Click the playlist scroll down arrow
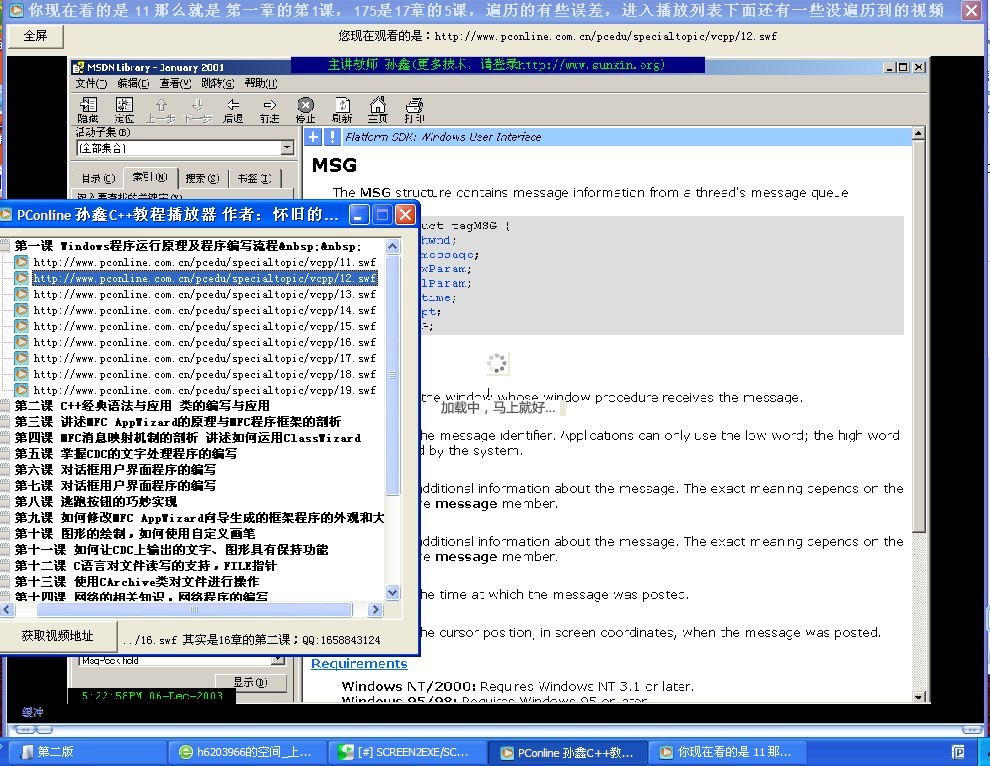The image size is (990, 766). [x=393, y=593]
